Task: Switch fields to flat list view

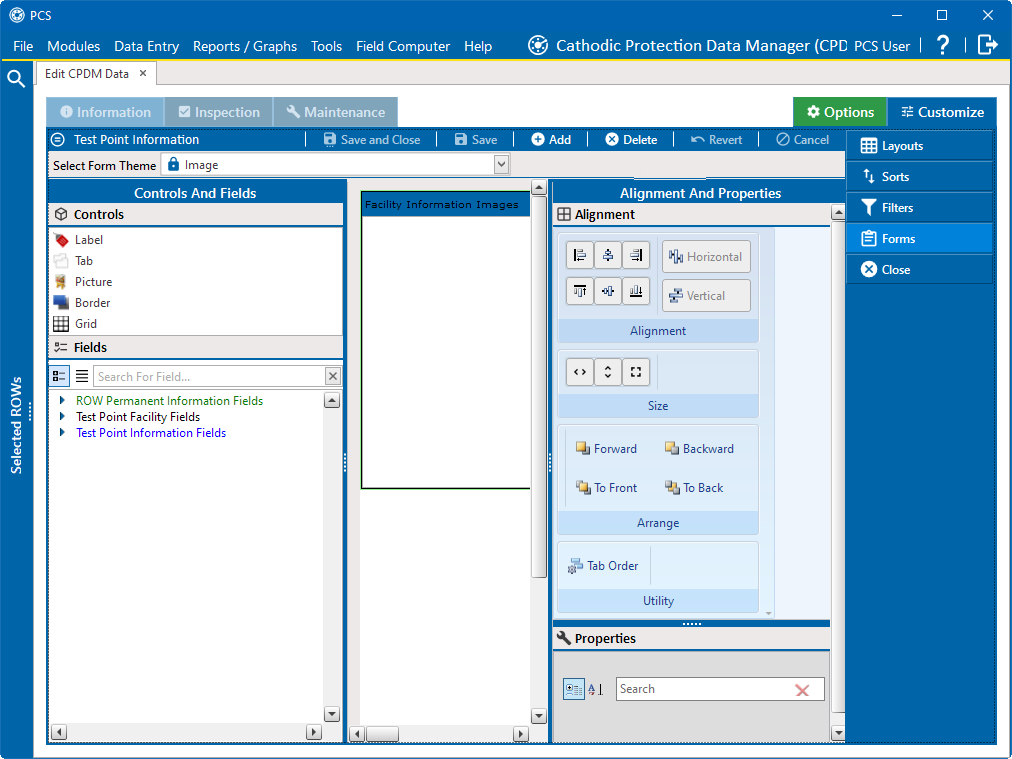Action: tap(82, 376)
